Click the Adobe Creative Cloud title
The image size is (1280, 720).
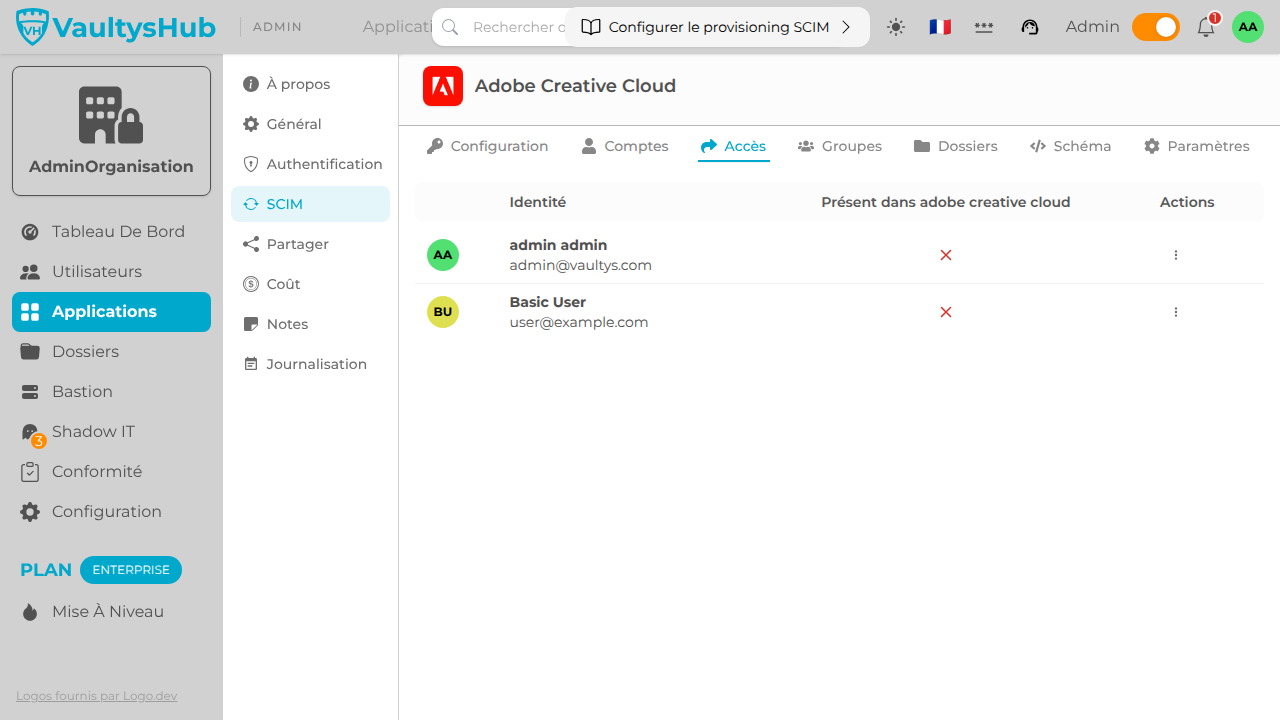coord(576,86)
